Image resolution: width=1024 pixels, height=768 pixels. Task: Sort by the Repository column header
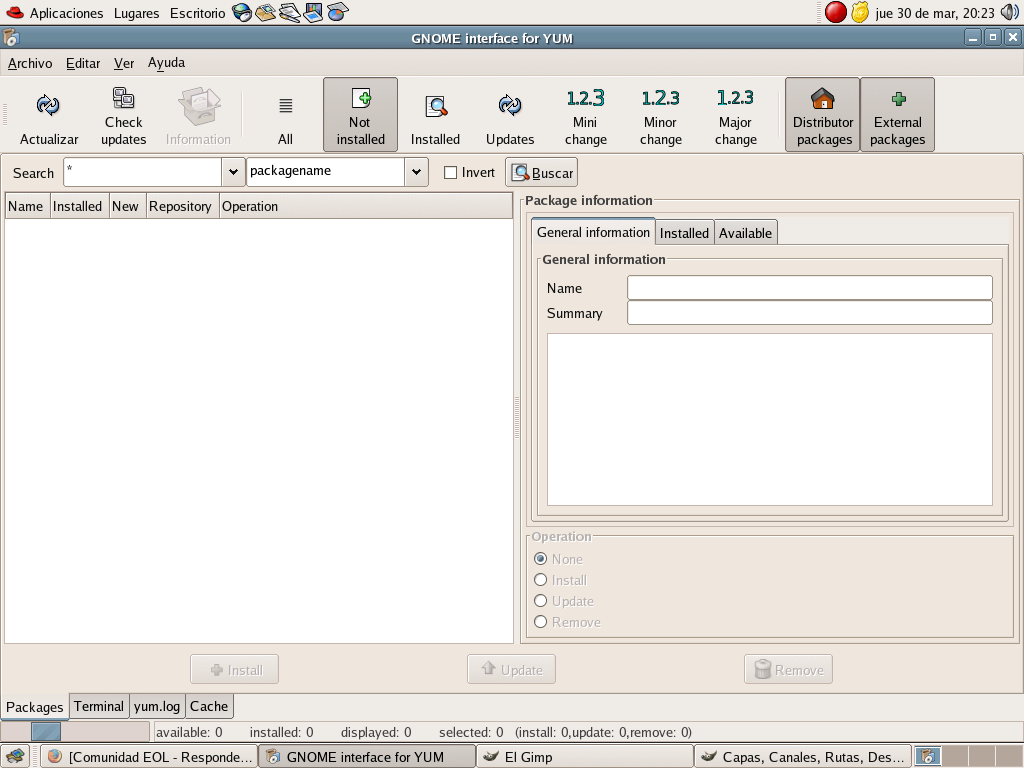tap(183, 206)
